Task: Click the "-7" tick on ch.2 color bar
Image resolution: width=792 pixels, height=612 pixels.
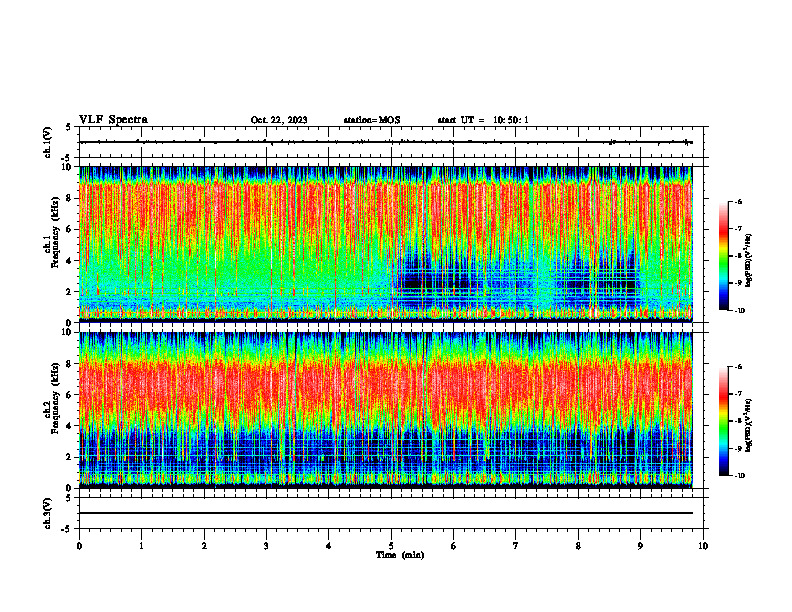Action: [x=739, y=394]
